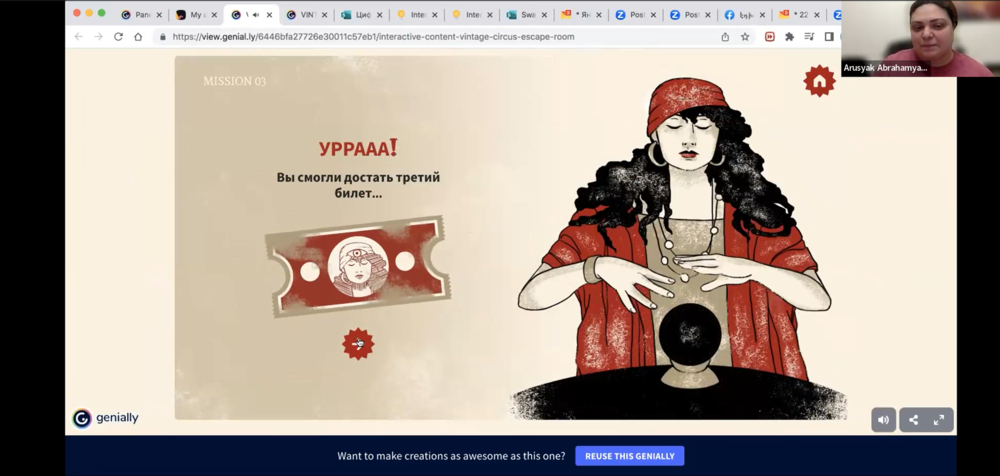Viewport: 1000px width, 476px height.
Task: Click the red home icon in the presentation
Action: (x=819, y=81)
